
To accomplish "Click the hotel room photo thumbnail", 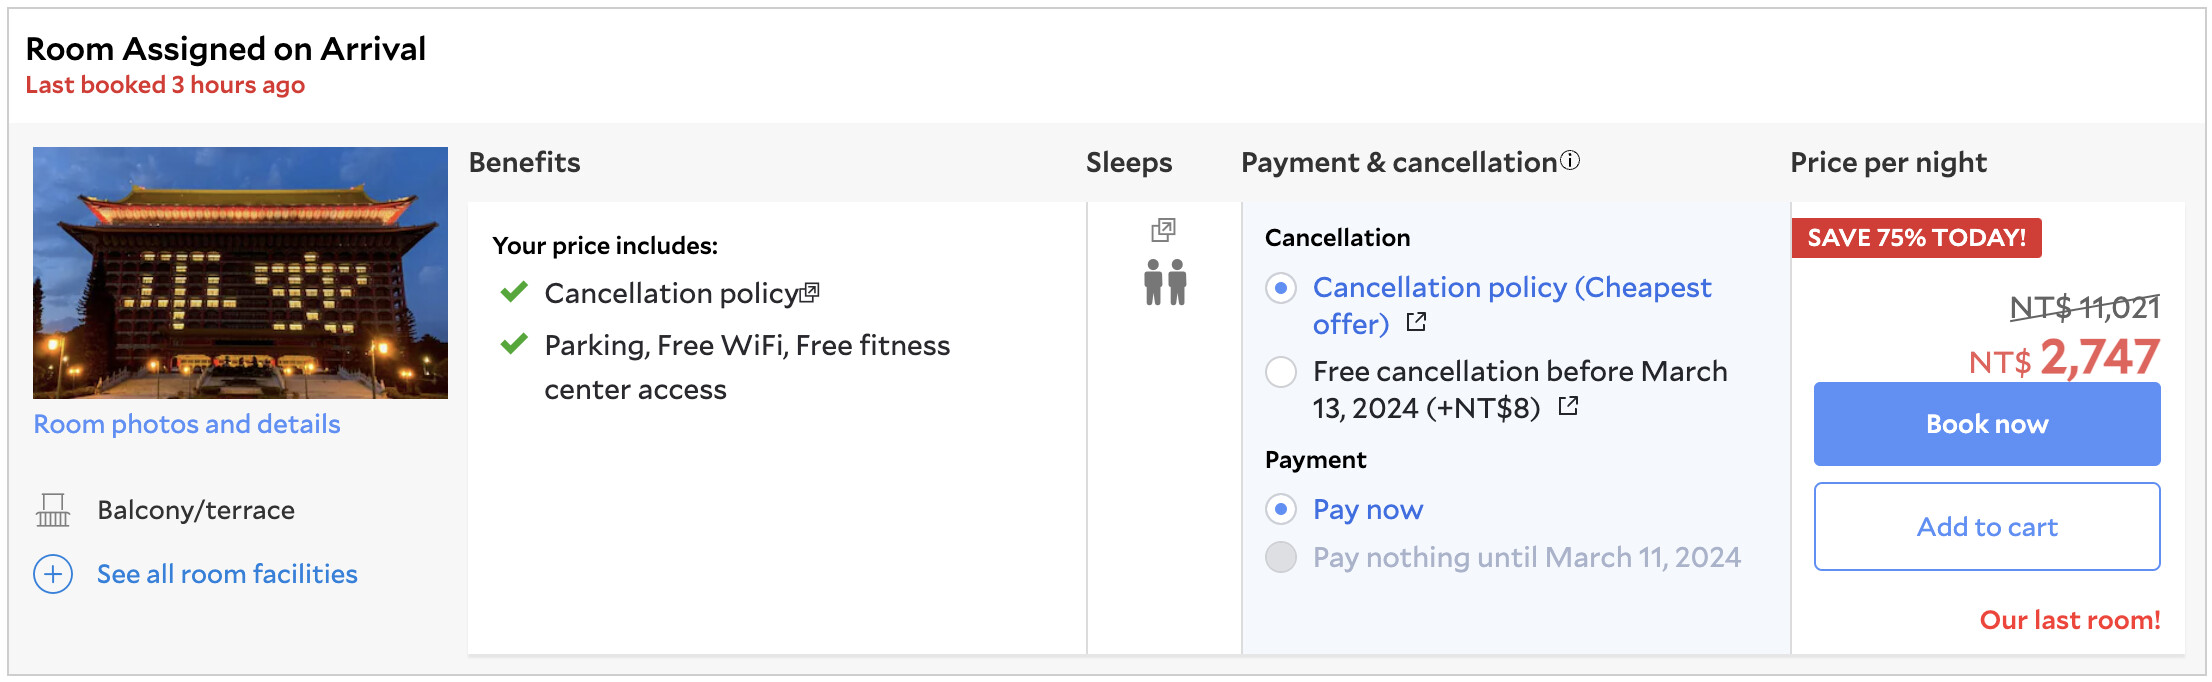I will (x=240, y=272).
